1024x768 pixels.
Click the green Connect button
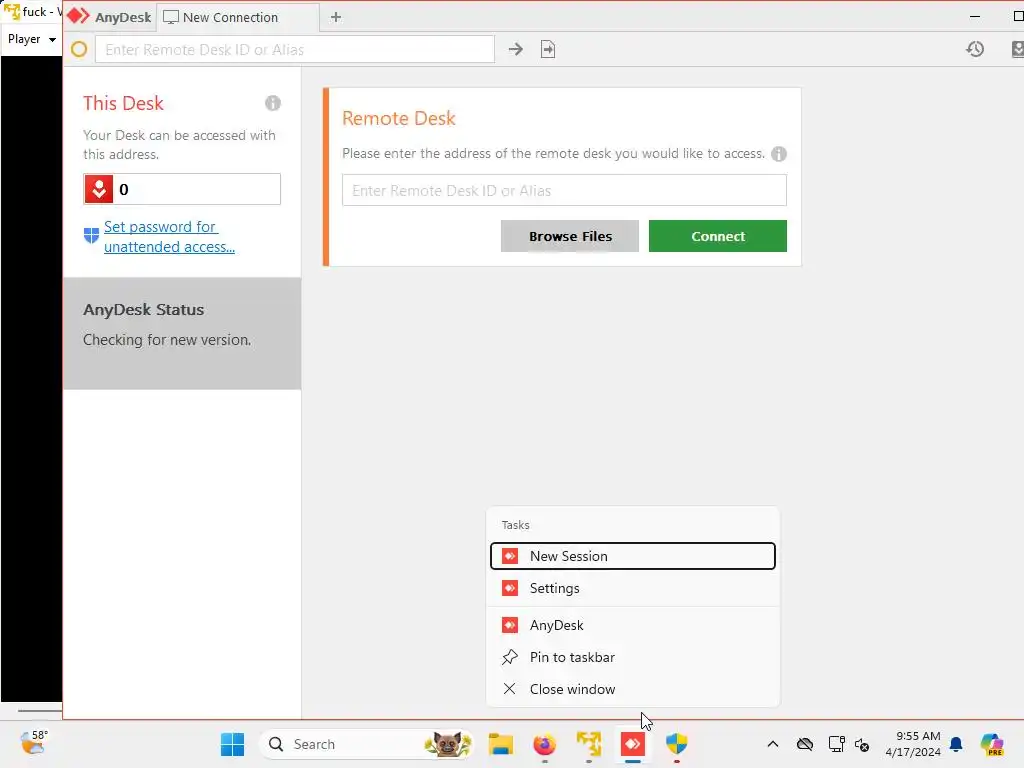click(x=718, y=236)
